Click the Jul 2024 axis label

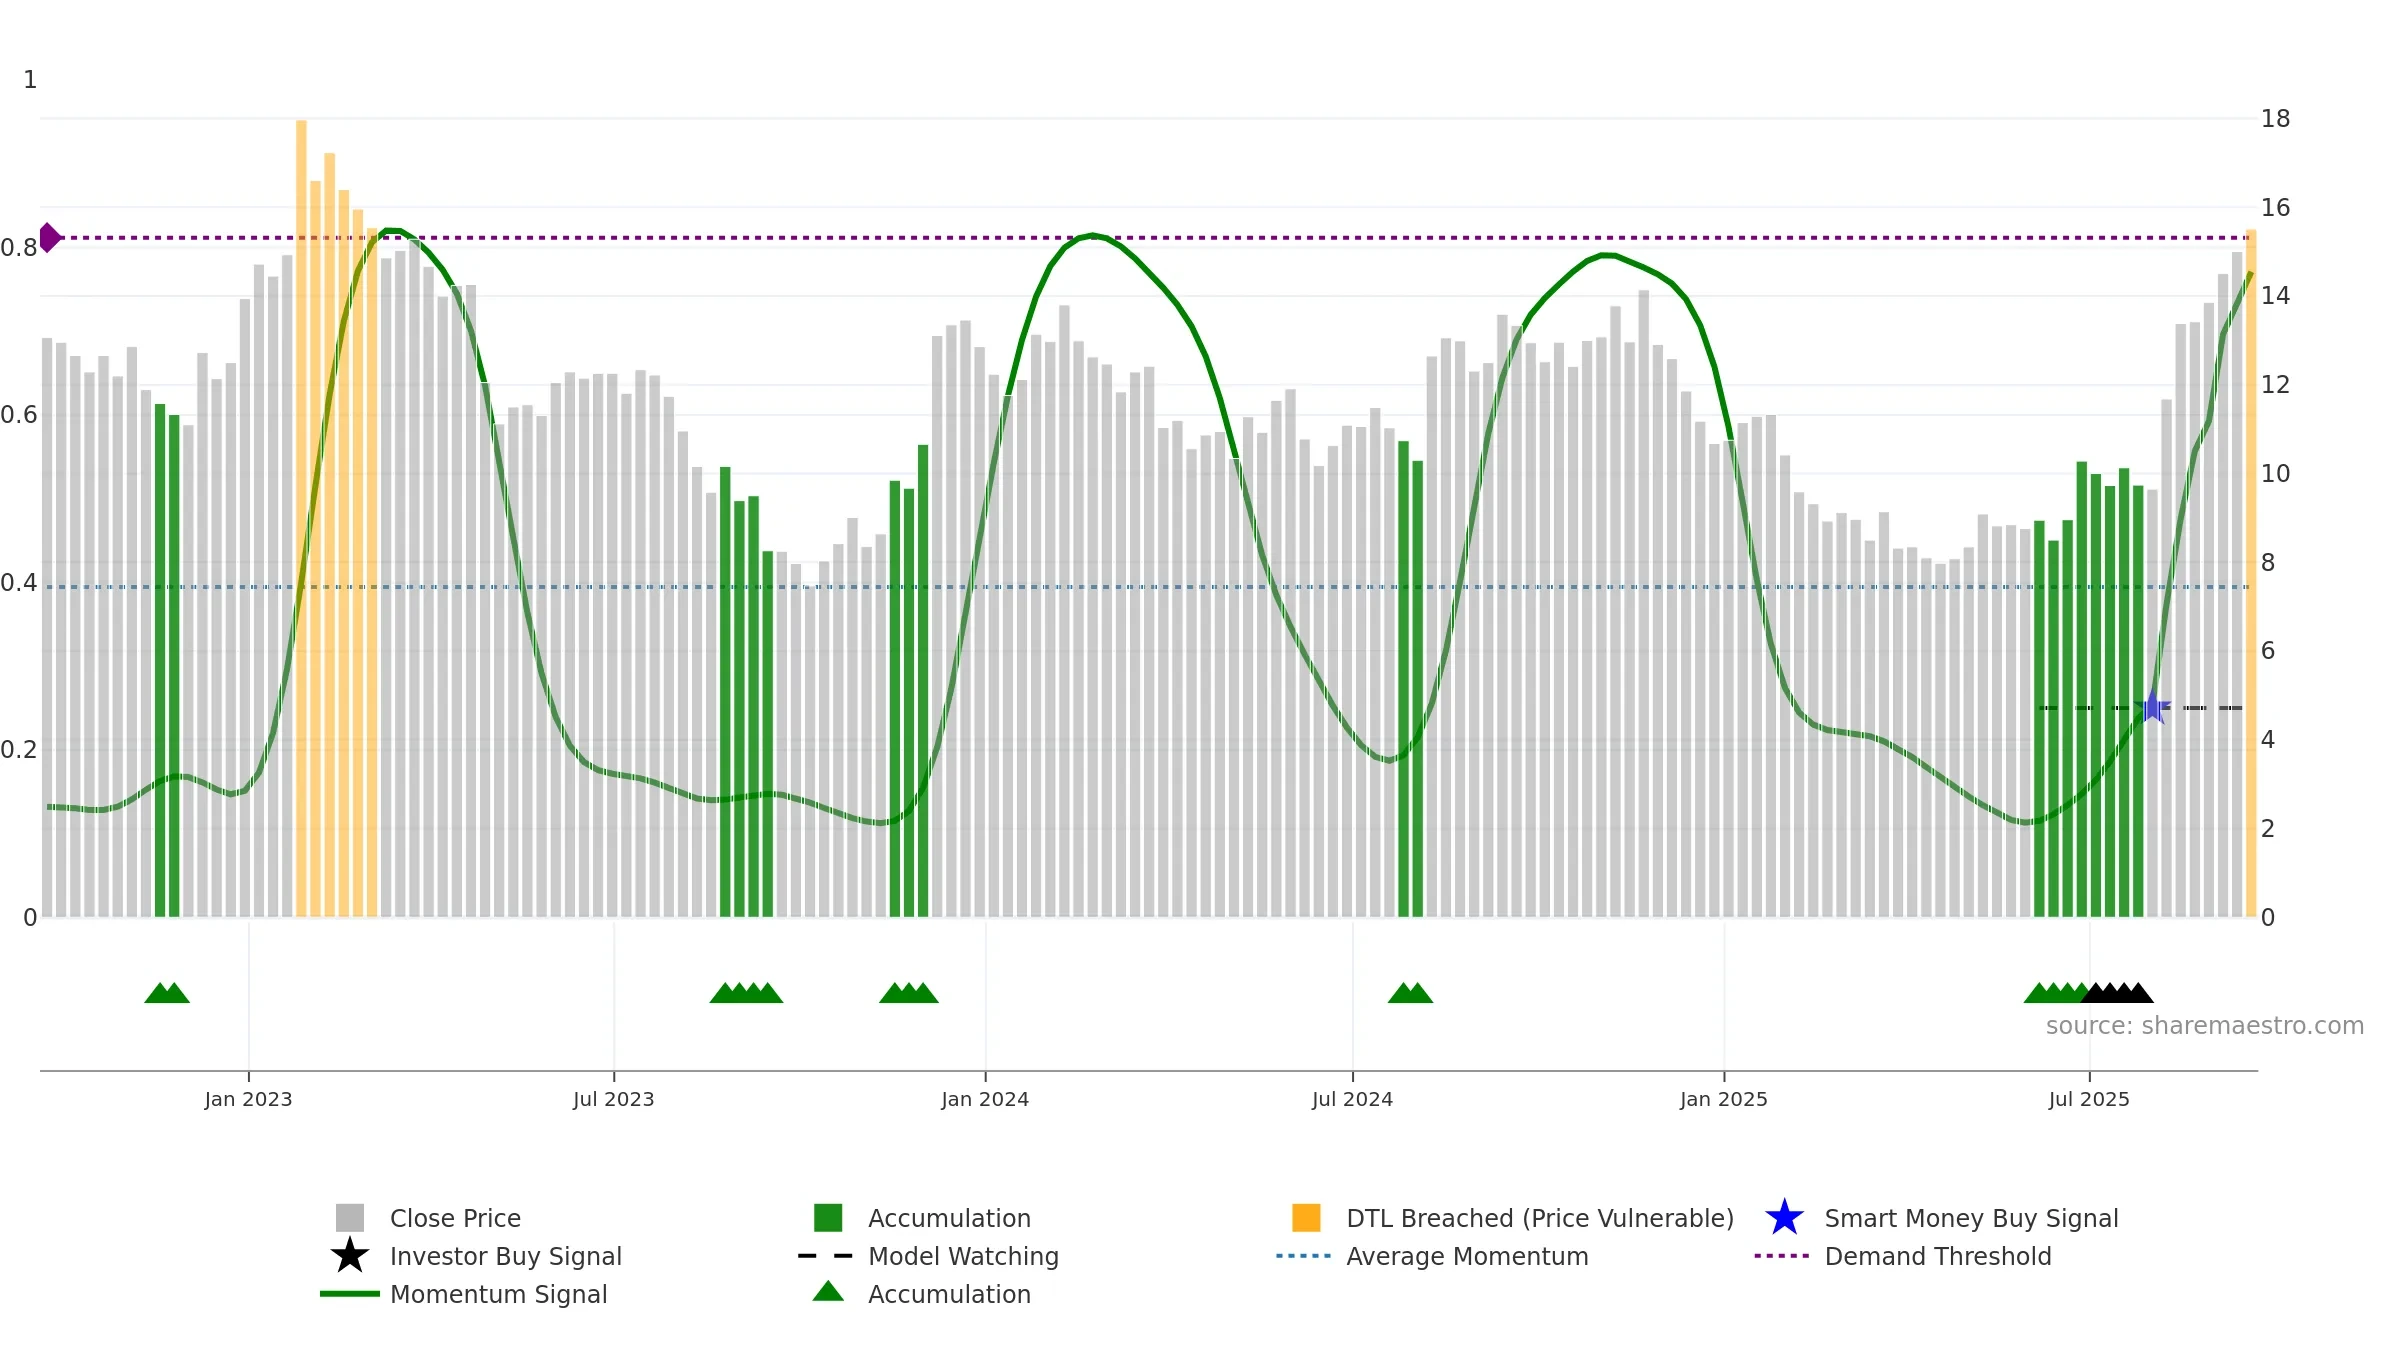1352,1100
